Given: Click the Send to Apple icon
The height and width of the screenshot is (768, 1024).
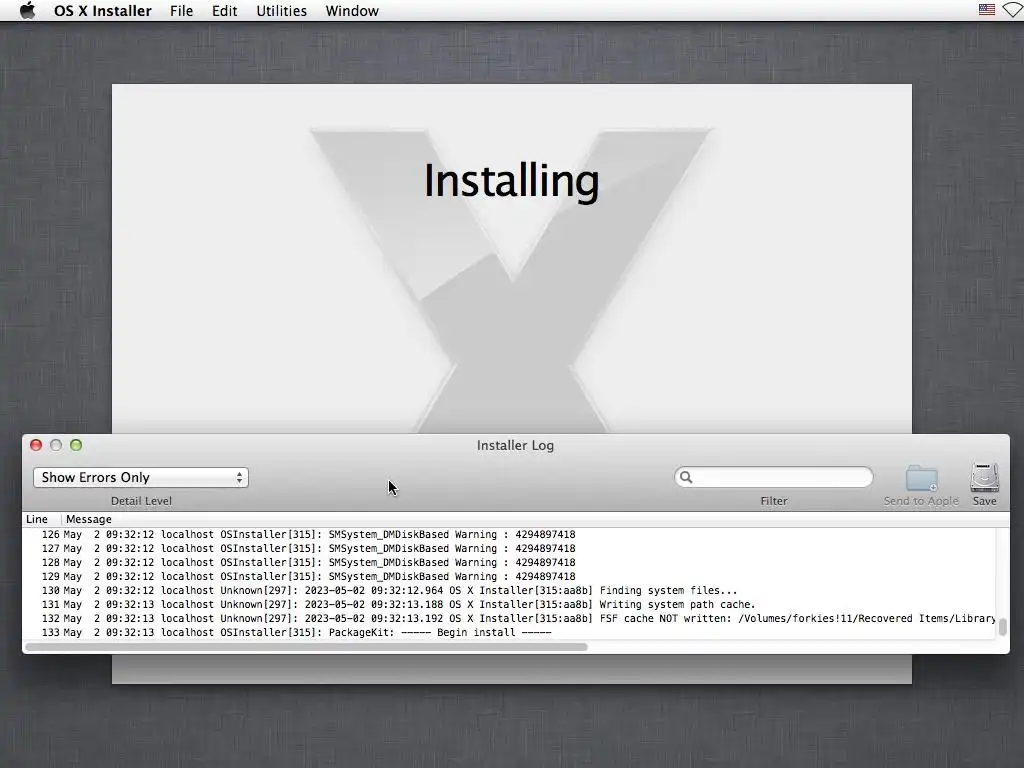Looking at the screenshot, I should click(x=921, y=479).
